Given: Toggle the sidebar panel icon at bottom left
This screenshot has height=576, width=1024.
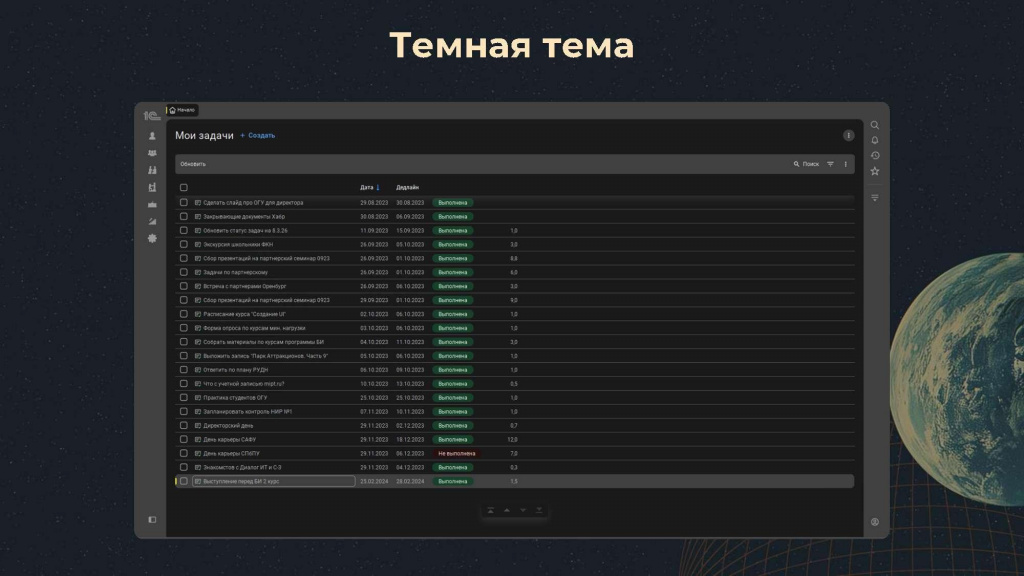Looking at the screenshot, I should (152, 520).
